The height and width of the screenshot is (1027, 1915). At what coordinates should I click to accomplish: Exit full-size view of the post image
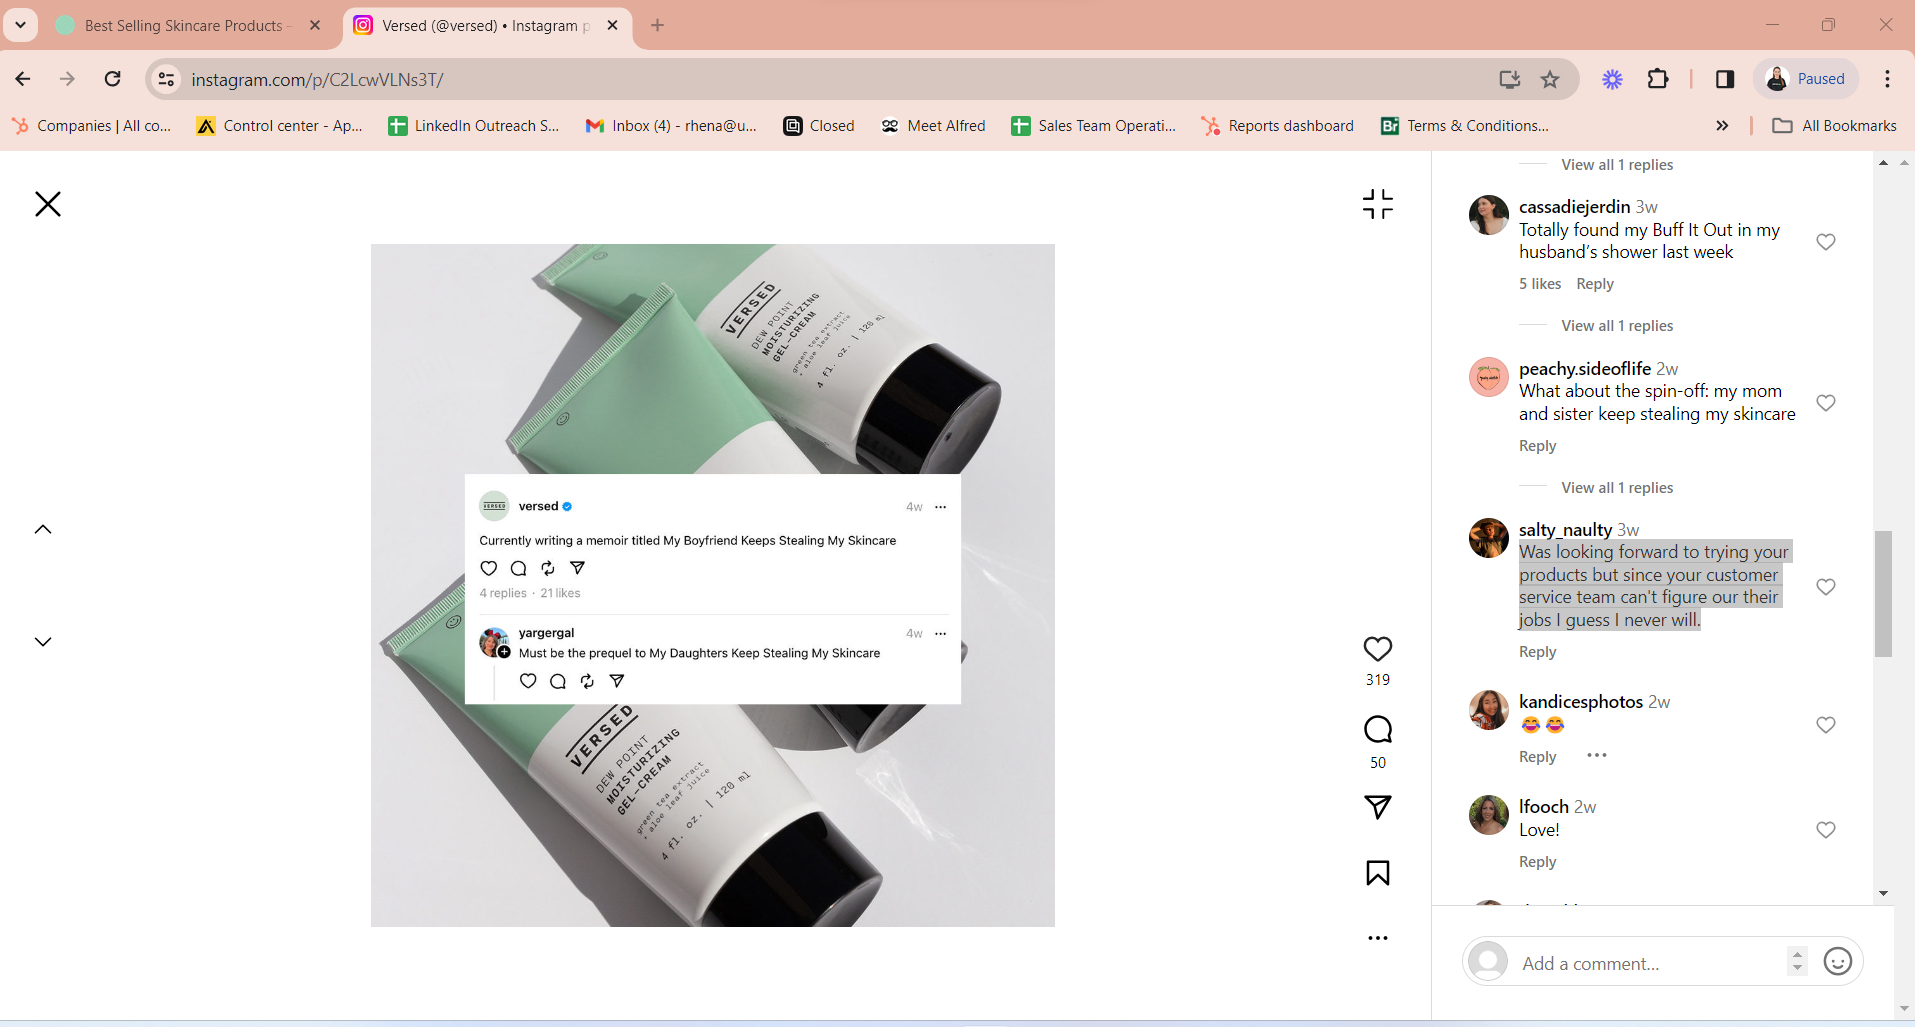(1378, 204)
